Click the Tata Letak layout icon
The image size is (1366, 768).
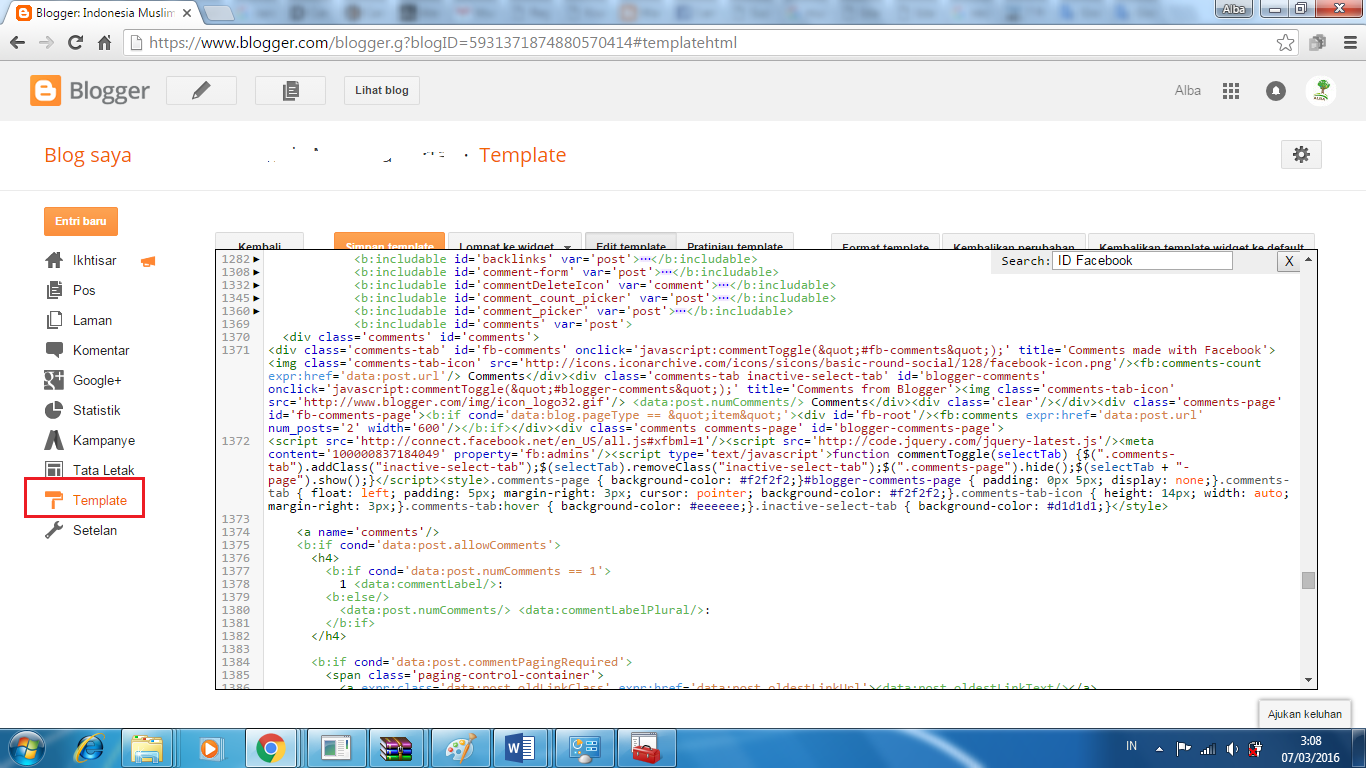pyautogui.click(x=54, y=470)
